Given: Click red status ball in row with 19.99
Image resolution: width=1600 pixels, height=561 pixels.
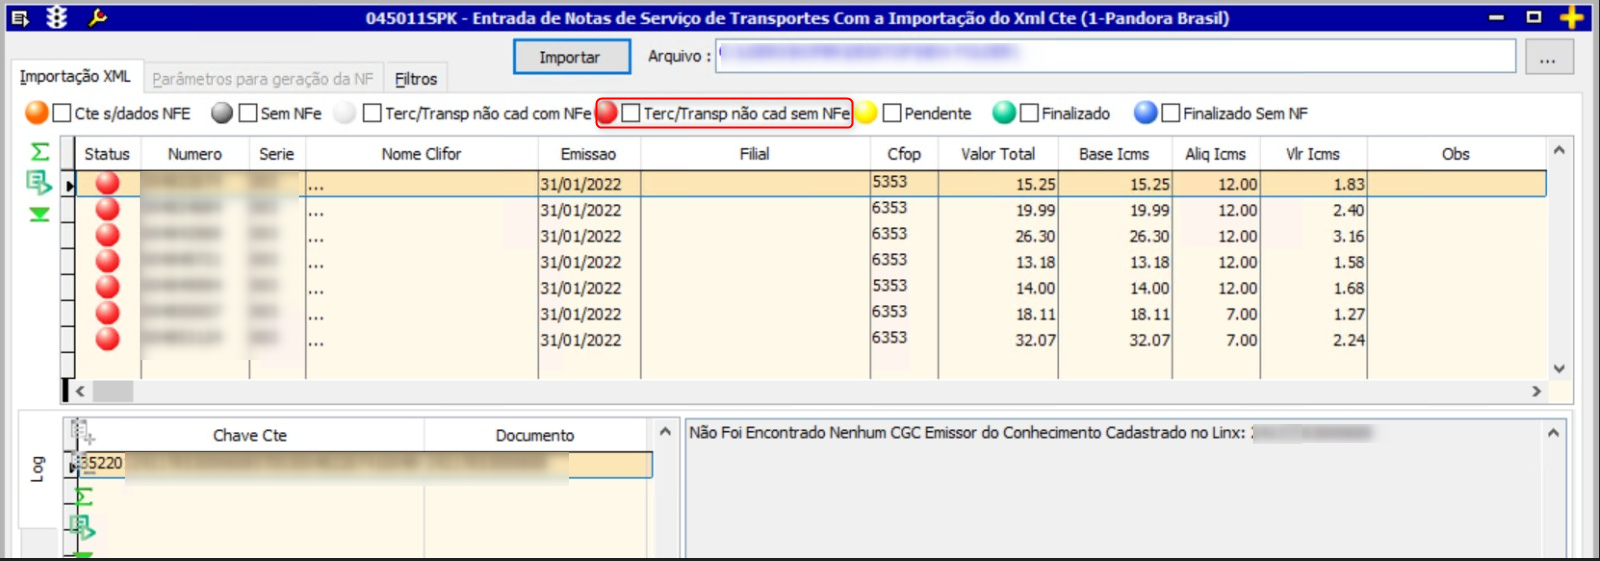Looking at the screenshot, I should coord(107,209).
